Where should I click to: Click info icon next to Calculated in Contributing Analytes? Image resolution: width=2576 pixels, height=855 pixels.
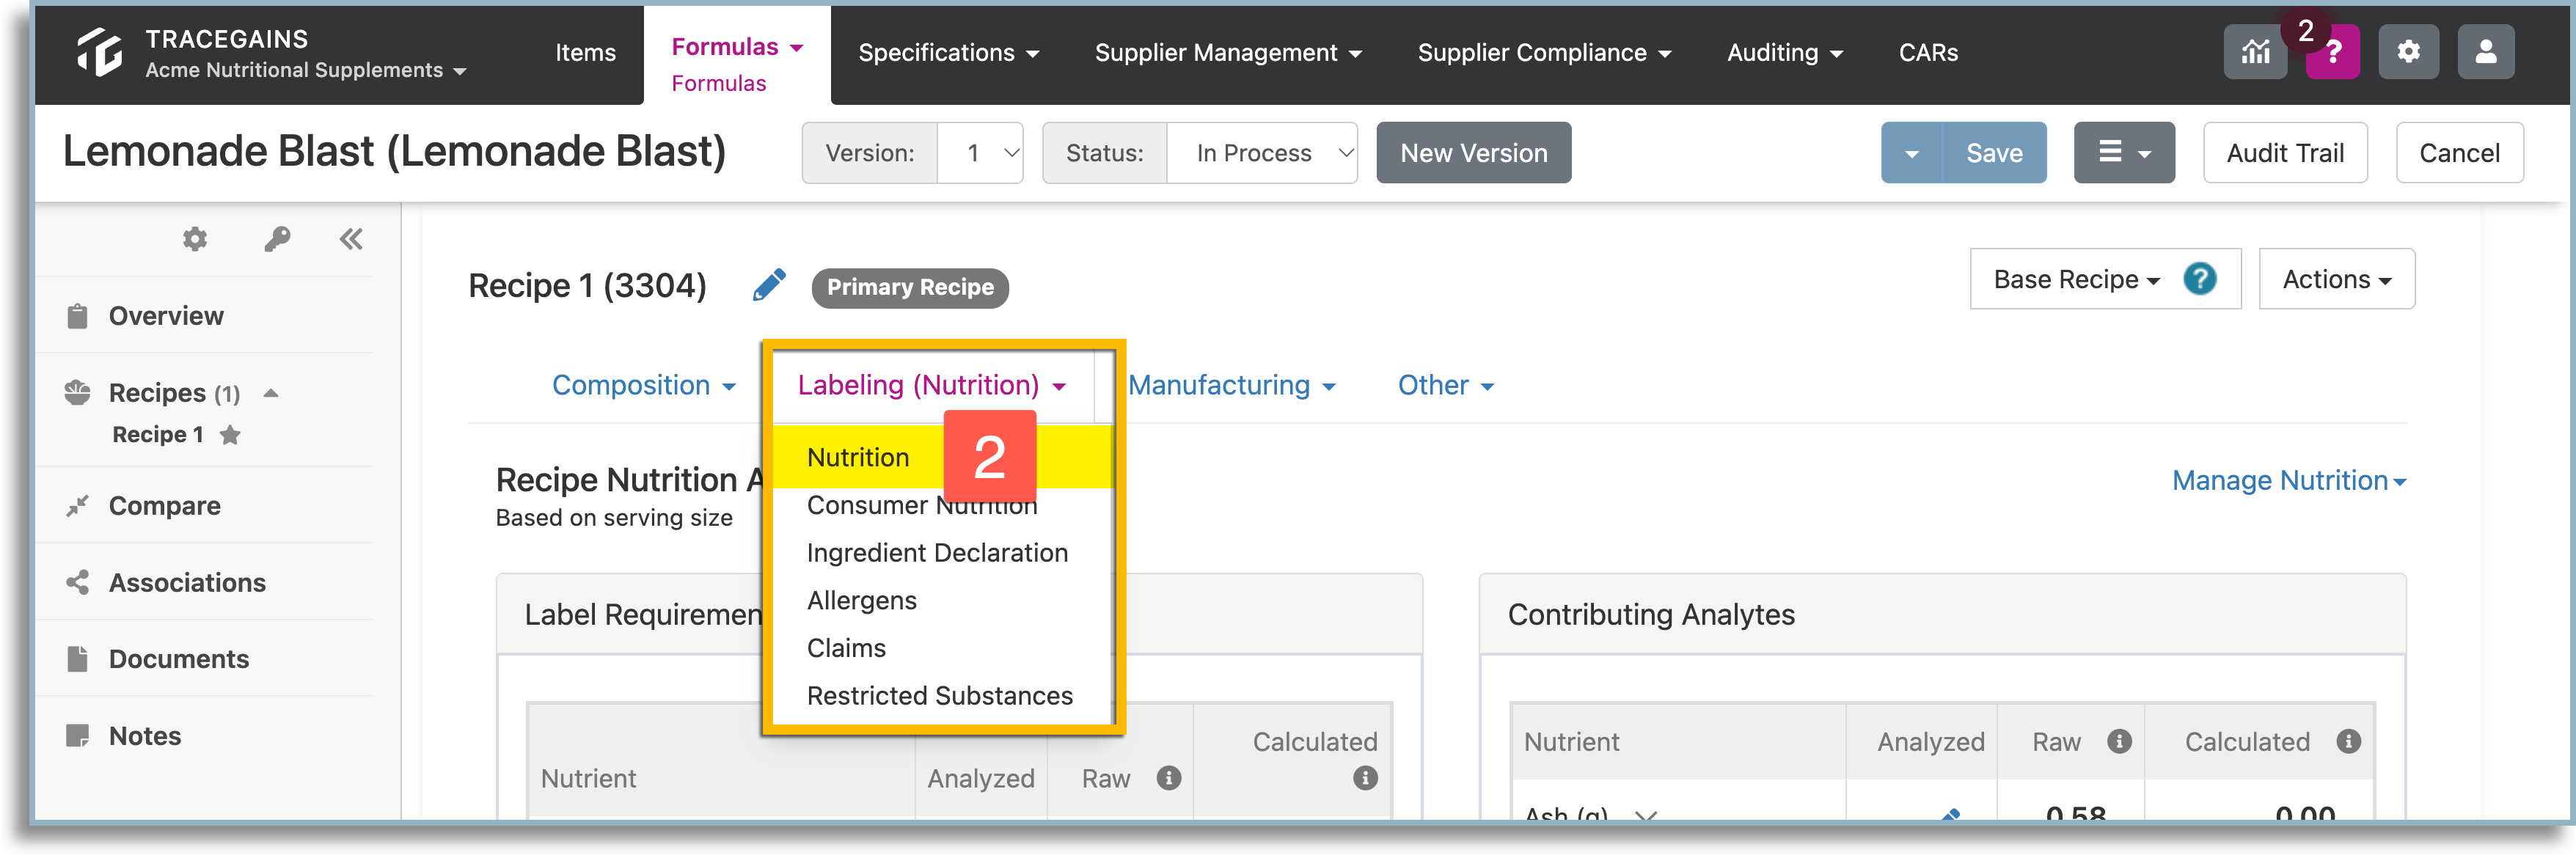pos(2348,741)
